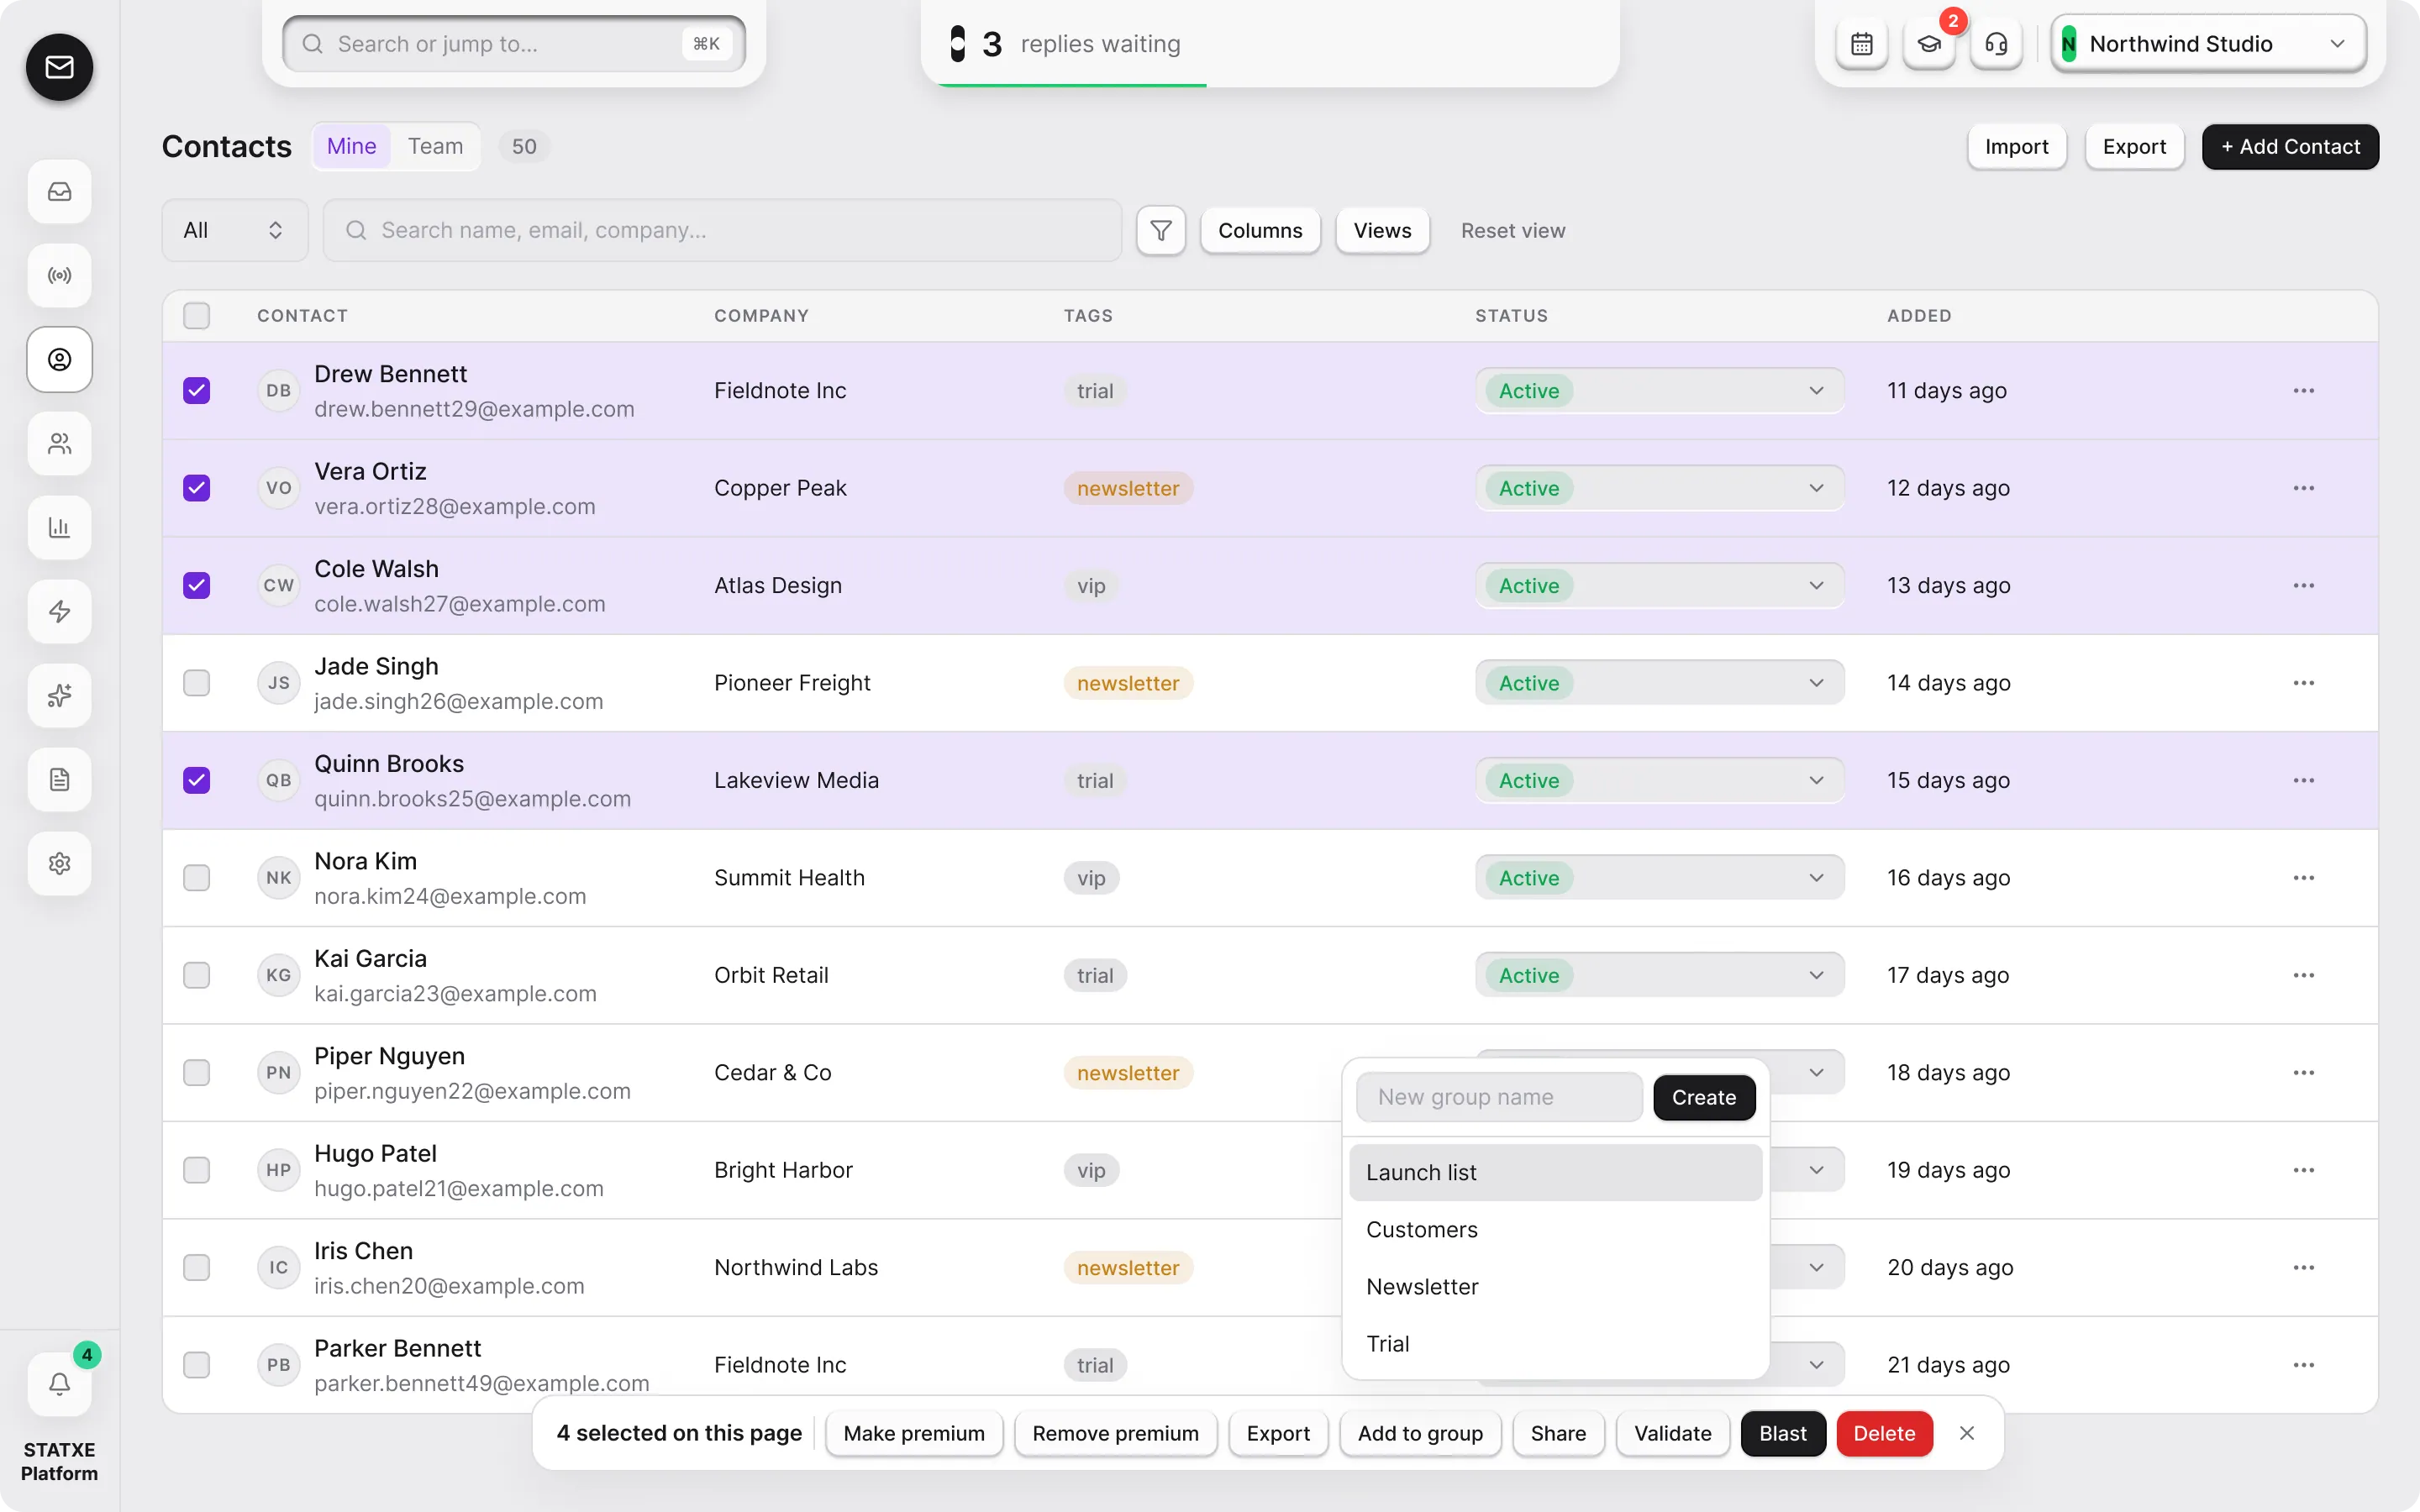This screenshot has height=1512, width=2420.
Task: Open status dropdown for Drew Bennett
Action: pyautogui.click(x=1659, y=390)
